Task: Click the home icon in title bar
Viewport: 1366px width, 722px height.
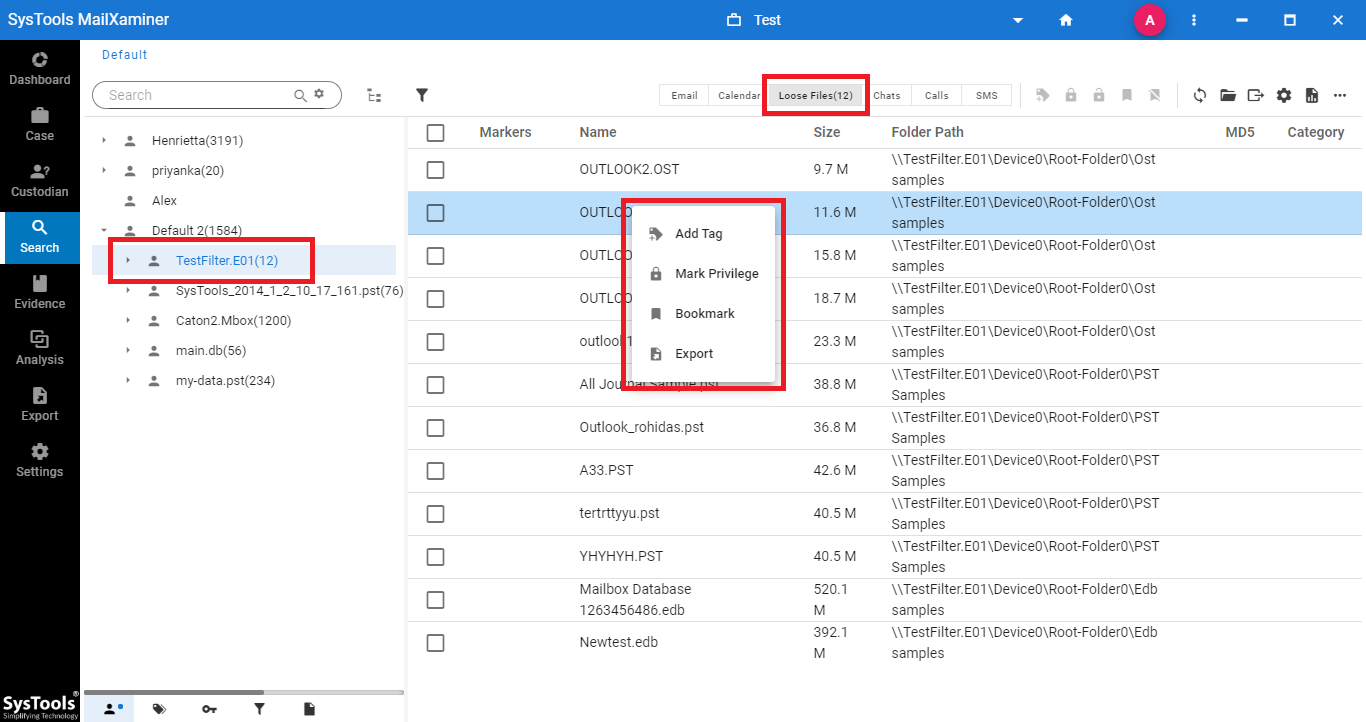Action: tap(1066, 20)
